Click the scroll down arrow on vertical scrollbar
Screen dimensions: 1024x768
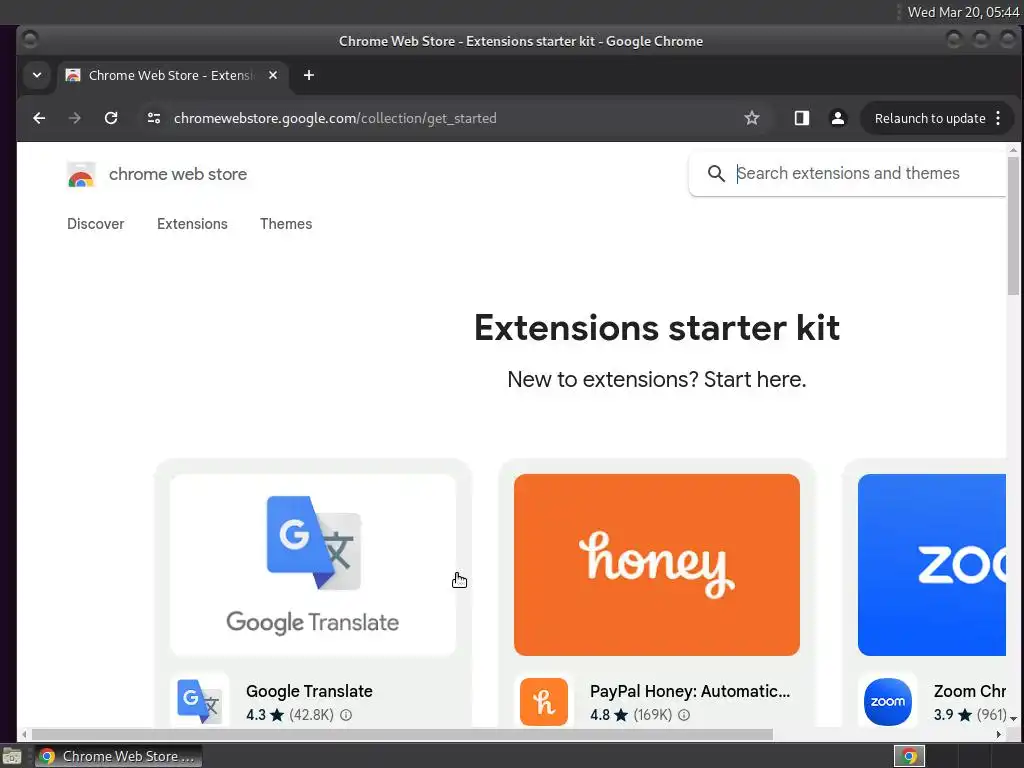pos(1013,719)
